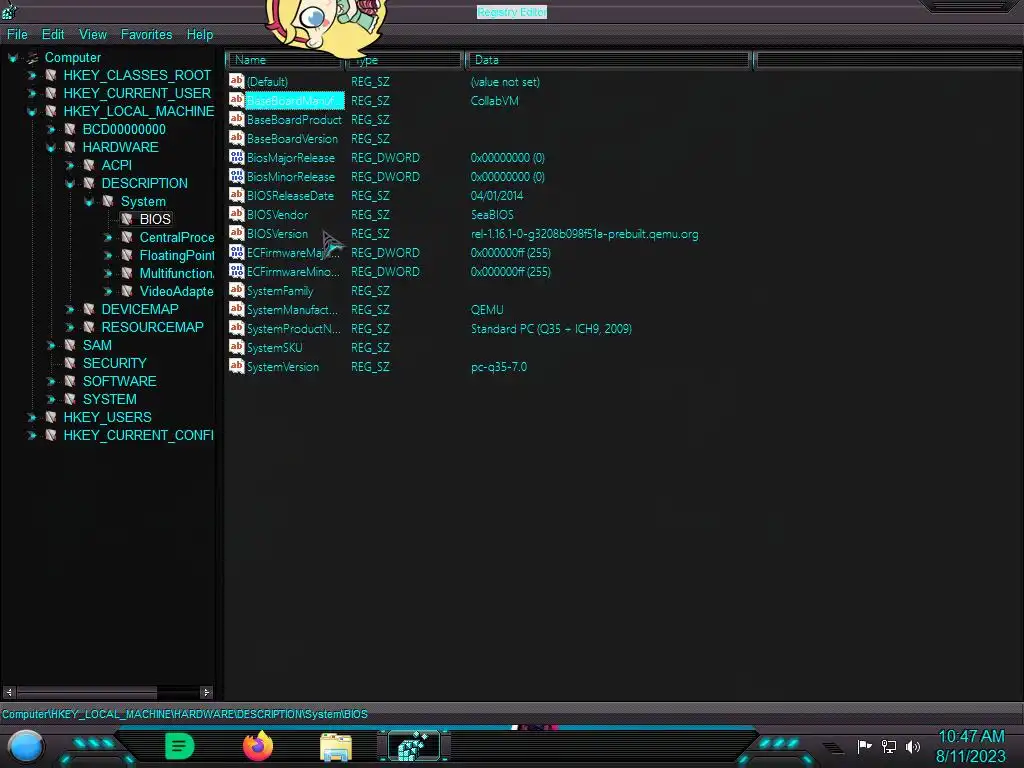Select the pc-q35-7.0 version data
The width and height of the screenshot is (1024, 768).
click(498, 367)
